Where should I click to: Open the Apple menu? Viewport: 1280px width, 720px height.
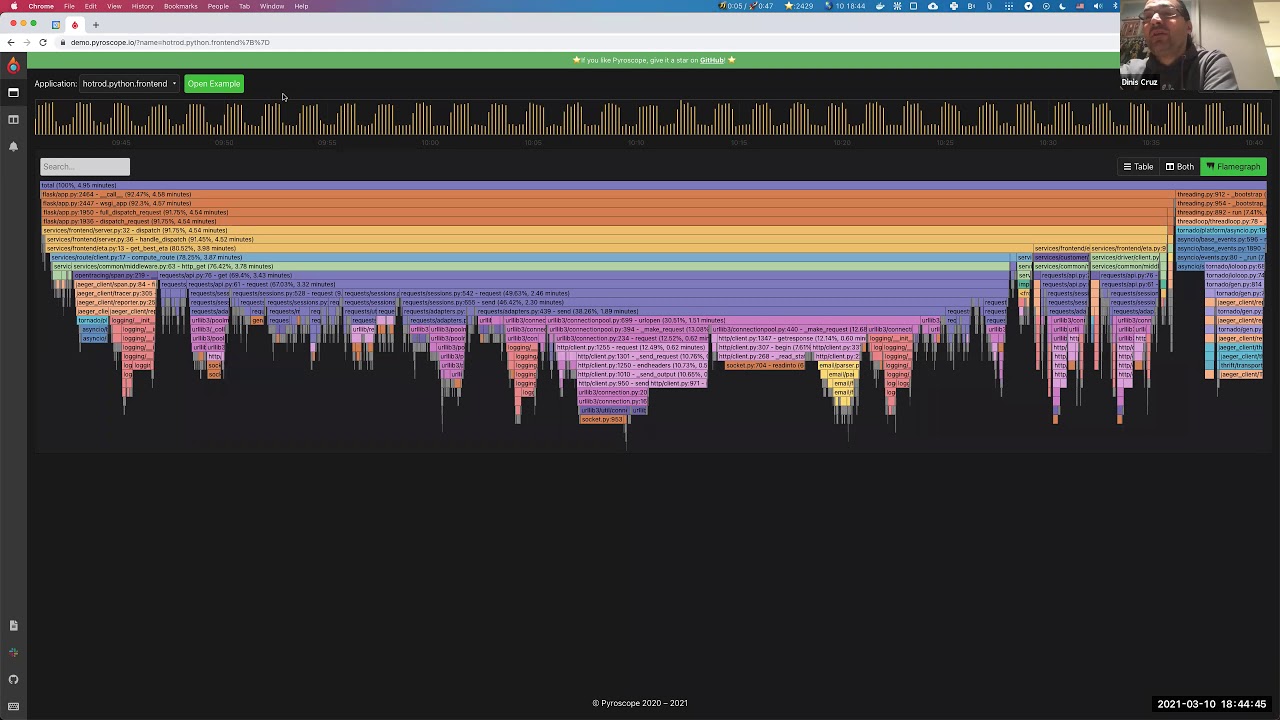click(x=13, y=6)
